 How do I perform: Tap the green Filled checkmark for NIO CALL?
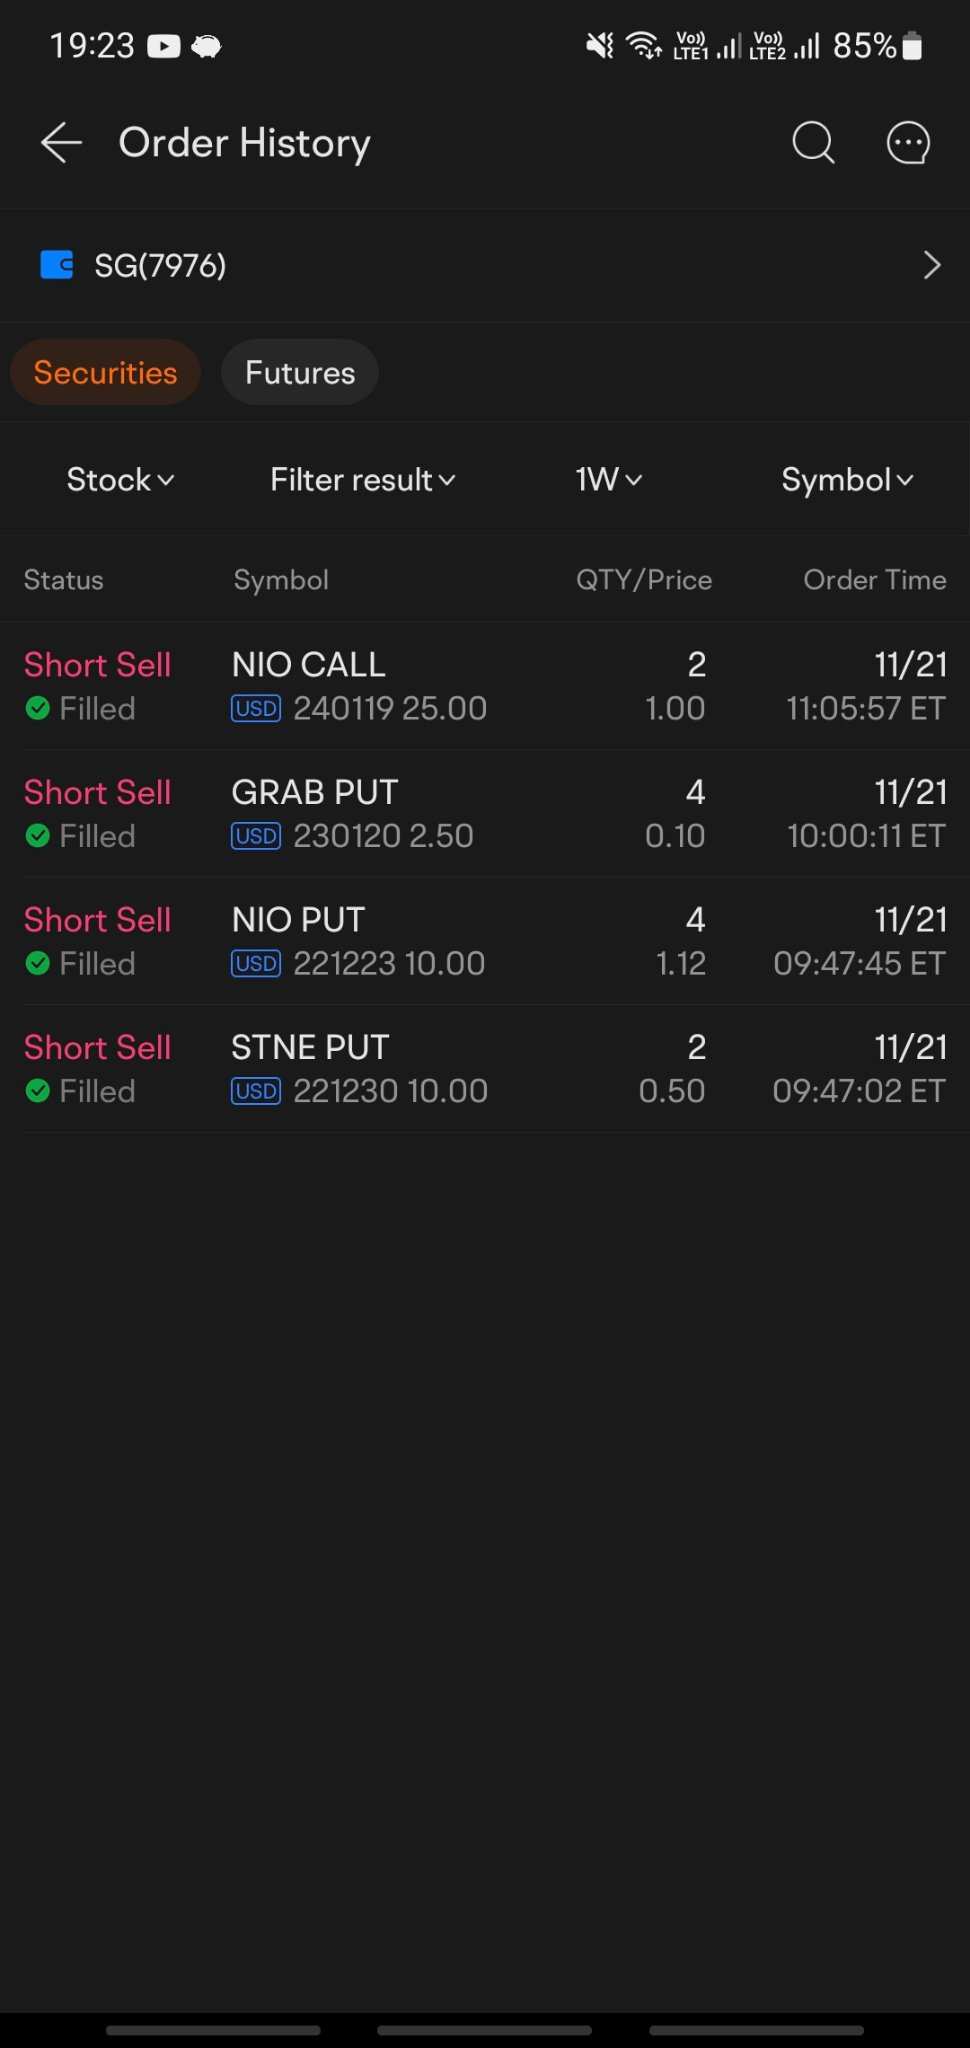tap(38, 709)
